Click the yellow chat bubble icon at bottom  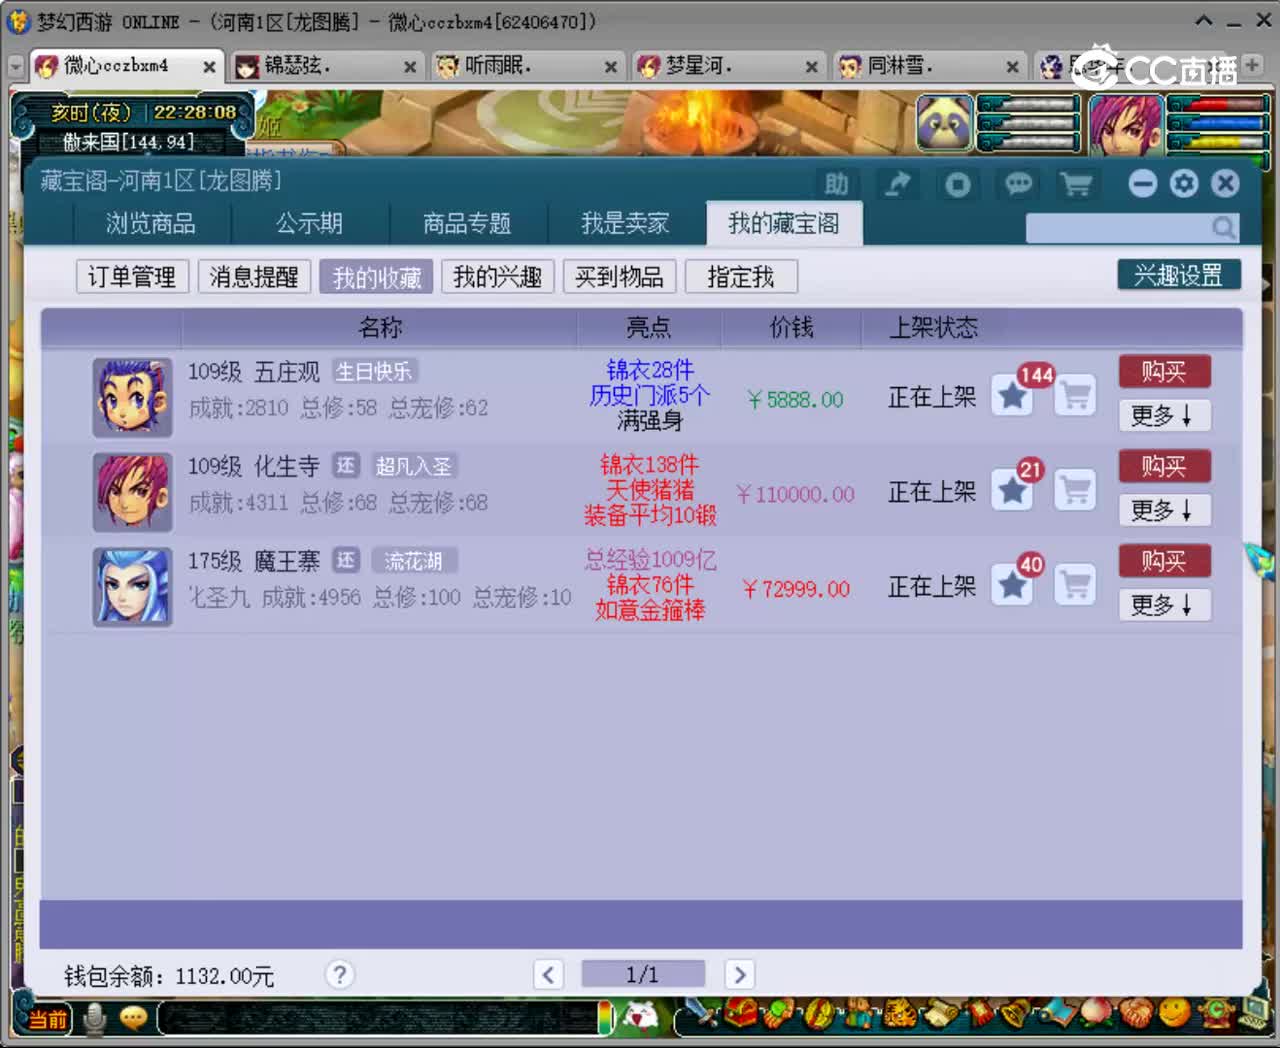pos(133,1018)
